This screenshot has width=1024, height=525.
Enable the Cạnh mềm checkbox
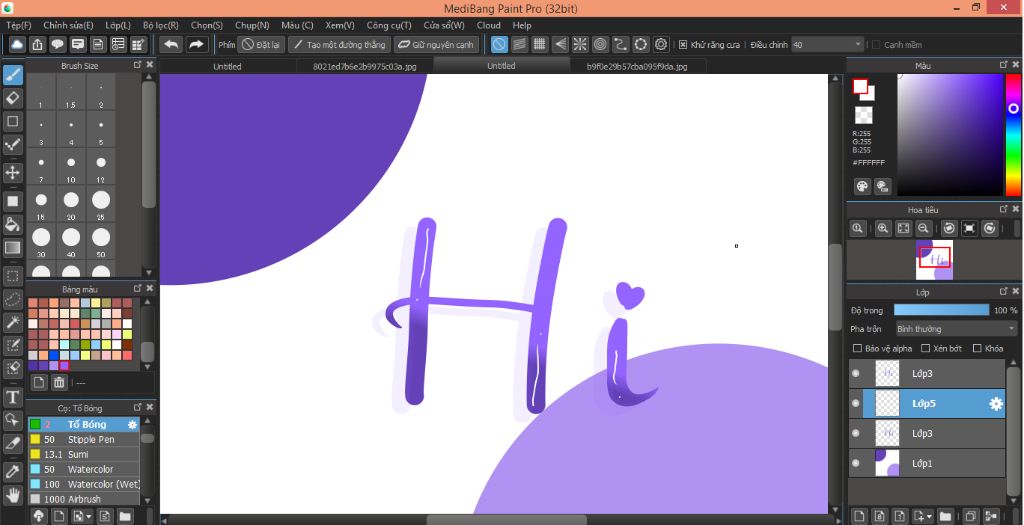[876, 44]
